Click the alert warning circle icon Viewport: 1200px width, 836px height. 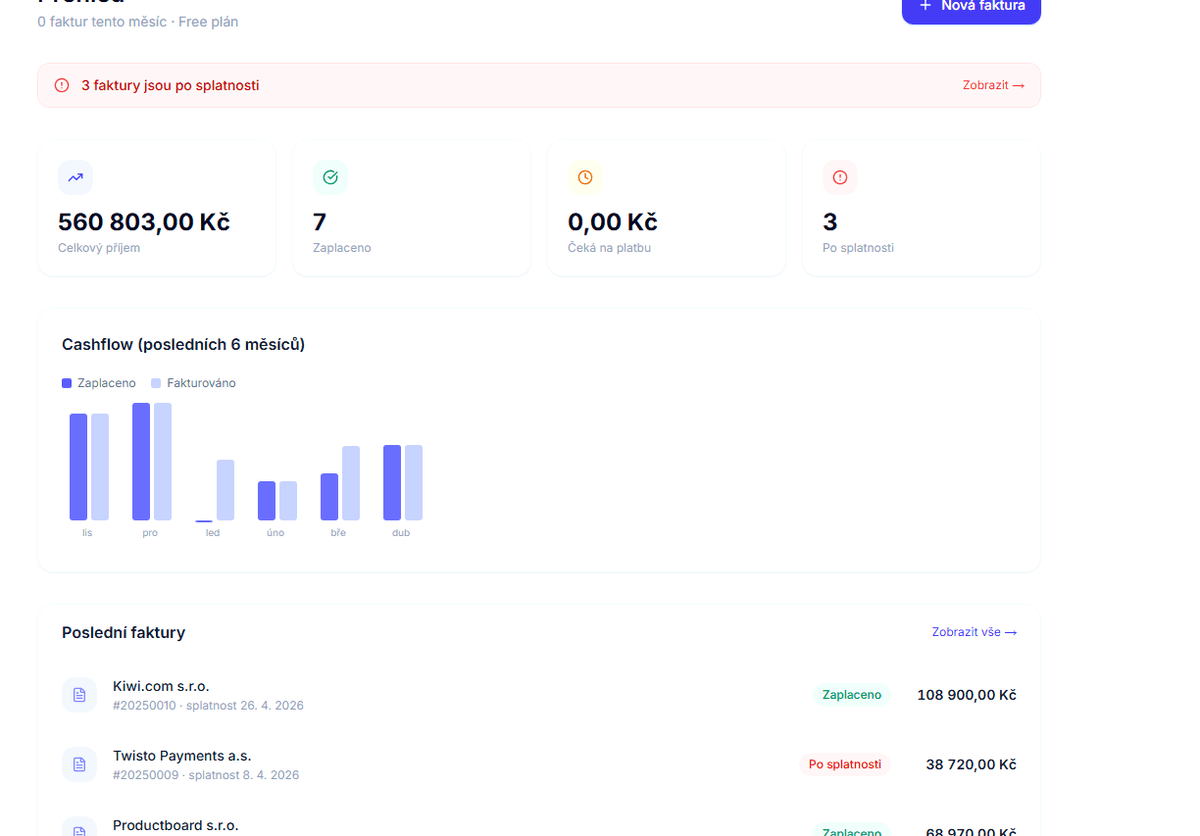(x=62, y=85)
